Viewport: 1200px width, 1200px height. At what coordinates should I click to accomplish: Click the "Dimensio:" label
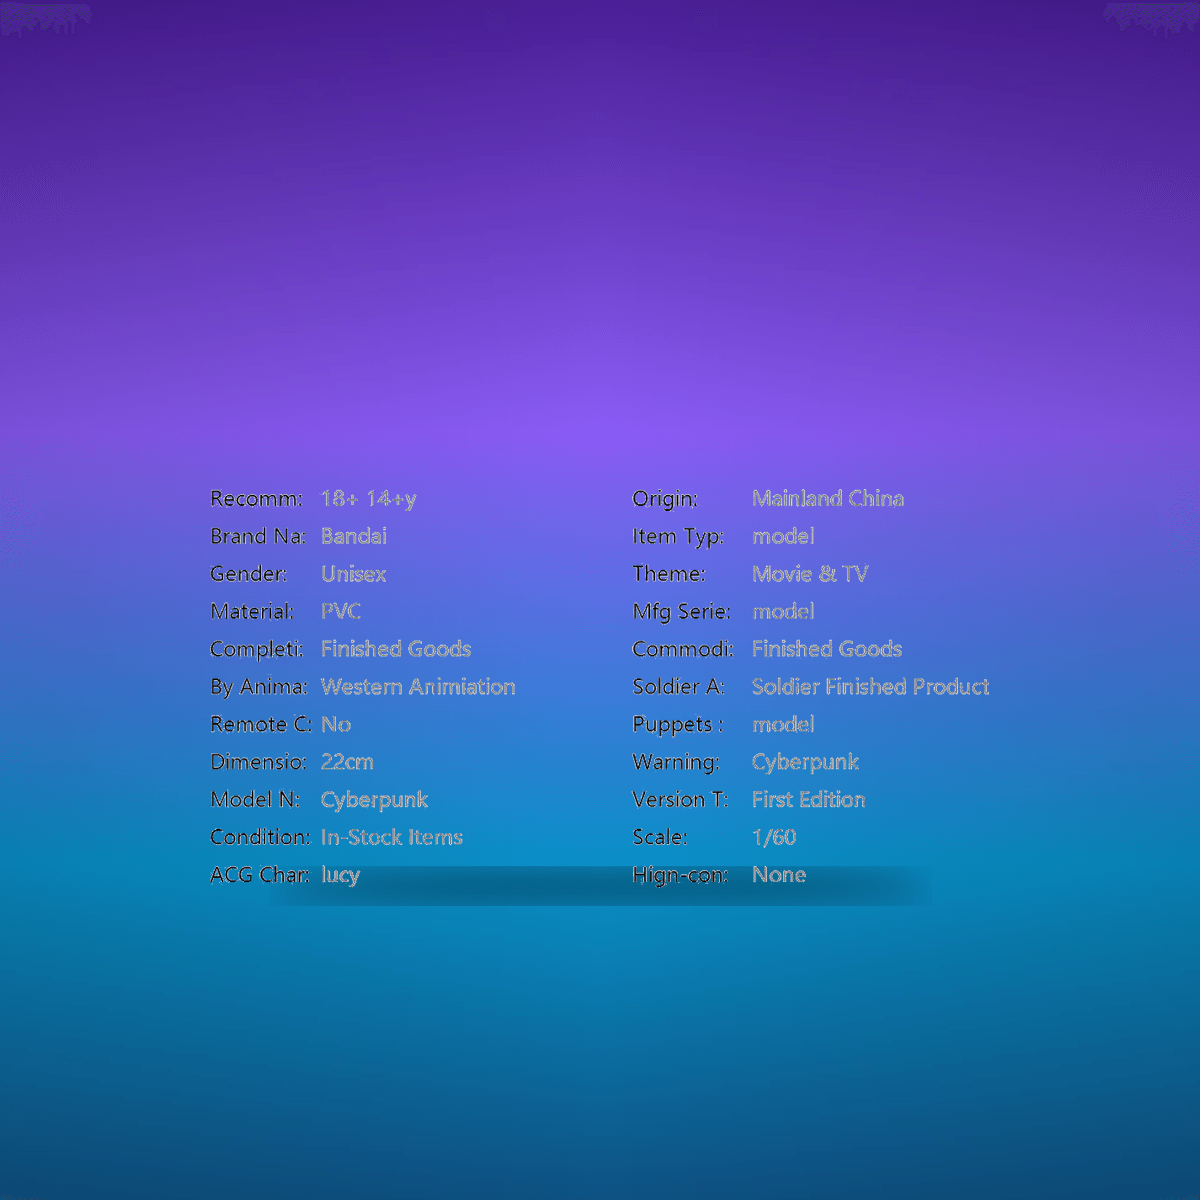259,762
